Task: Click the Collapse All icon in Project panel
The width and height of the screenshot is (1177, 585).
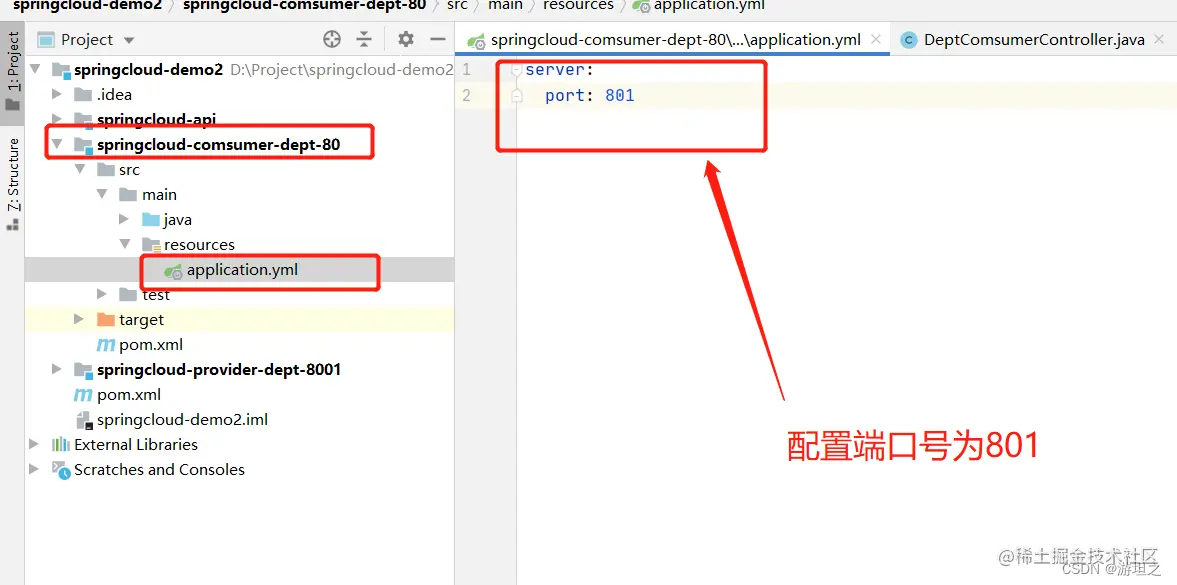Action: [364, 40]
